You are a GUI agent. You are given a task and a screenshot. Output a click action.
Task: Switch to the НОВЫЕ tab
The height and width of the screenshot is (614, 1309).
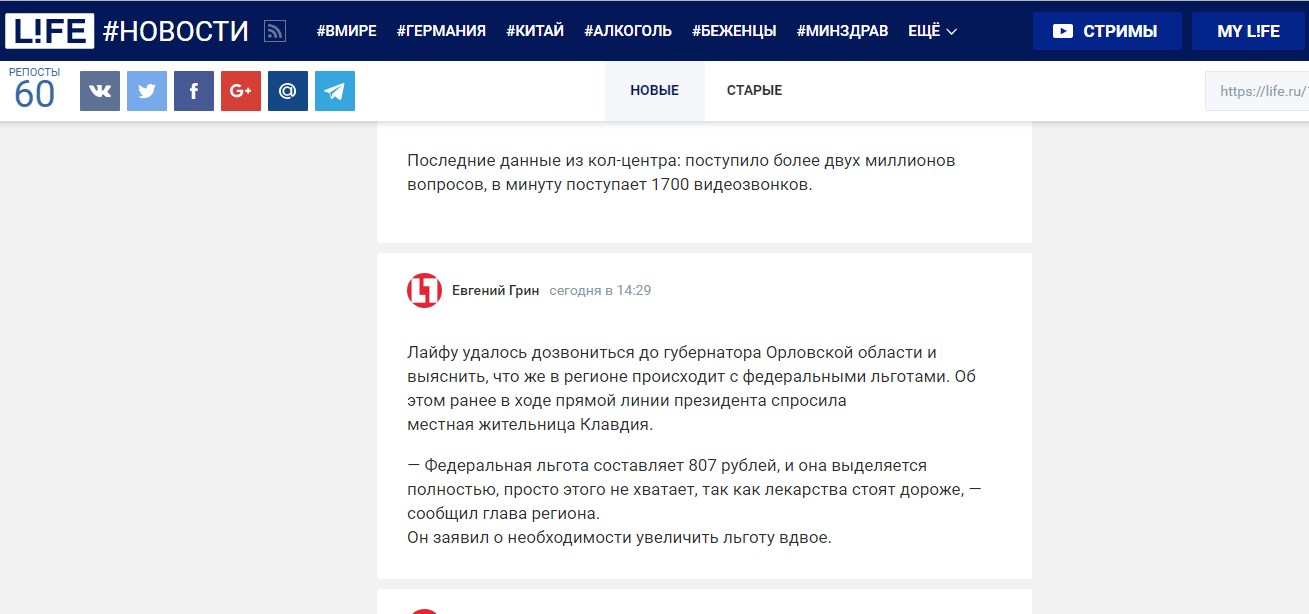[654, 91]
